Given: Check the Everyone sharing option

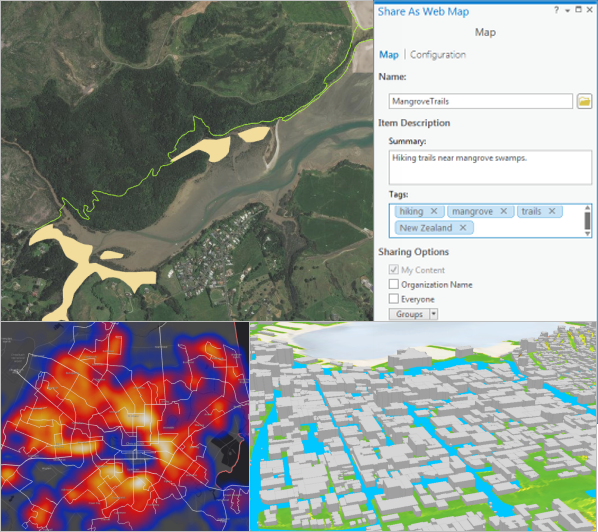Looking at the screenshot, I should click(394, 299).
